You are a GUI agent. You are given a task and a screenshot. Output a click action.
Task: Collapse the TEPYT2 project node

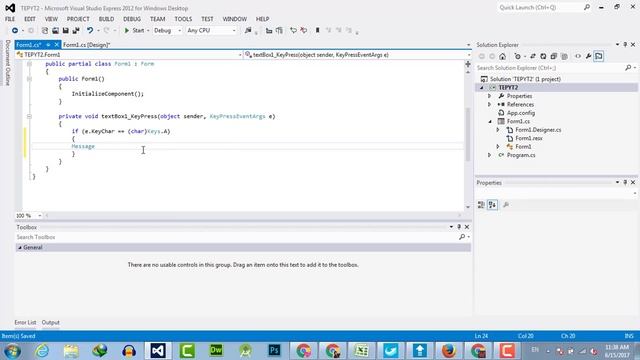click(x=482, y=88)
